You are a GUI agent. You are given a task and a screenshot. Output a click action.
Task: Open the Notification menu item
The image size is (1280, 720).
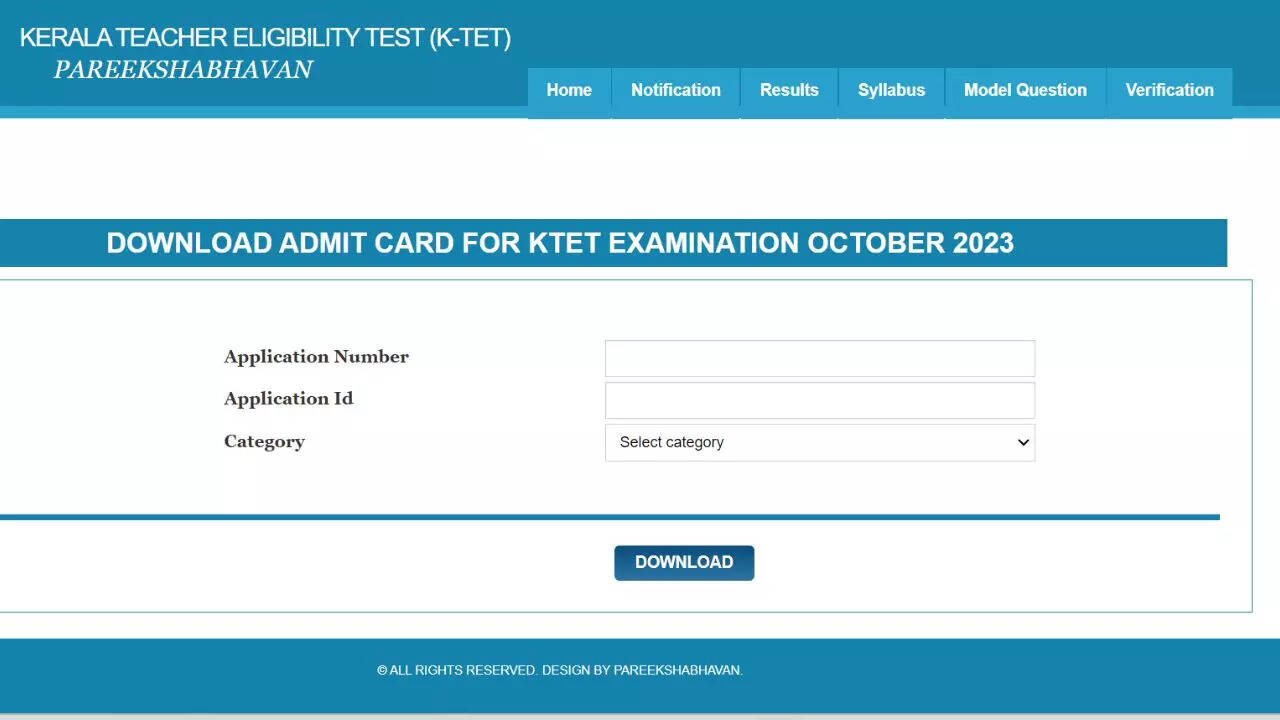click(675, 90)
